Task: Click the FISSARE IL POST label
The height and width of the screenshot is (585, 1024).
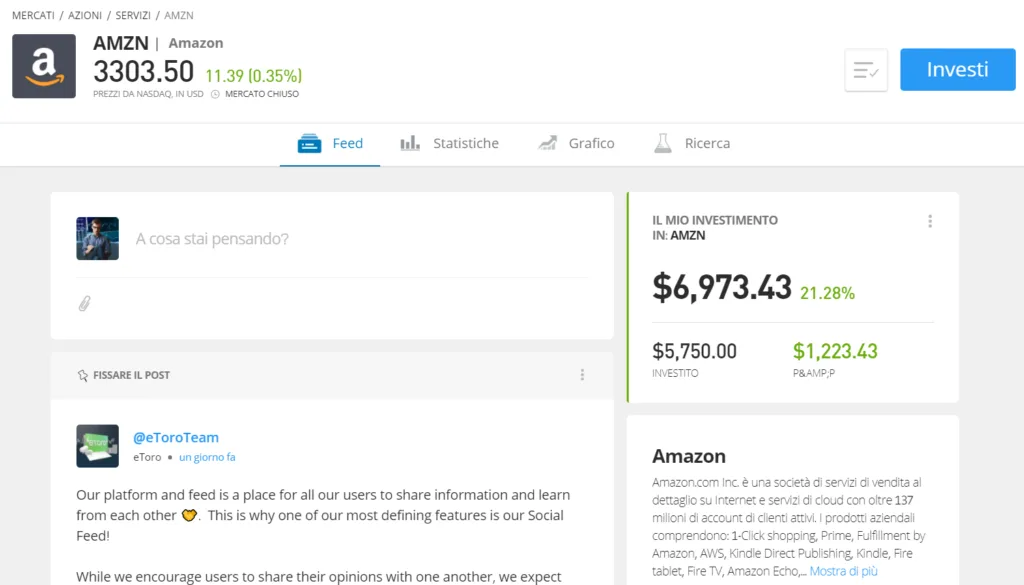Action: pos(131,375)
